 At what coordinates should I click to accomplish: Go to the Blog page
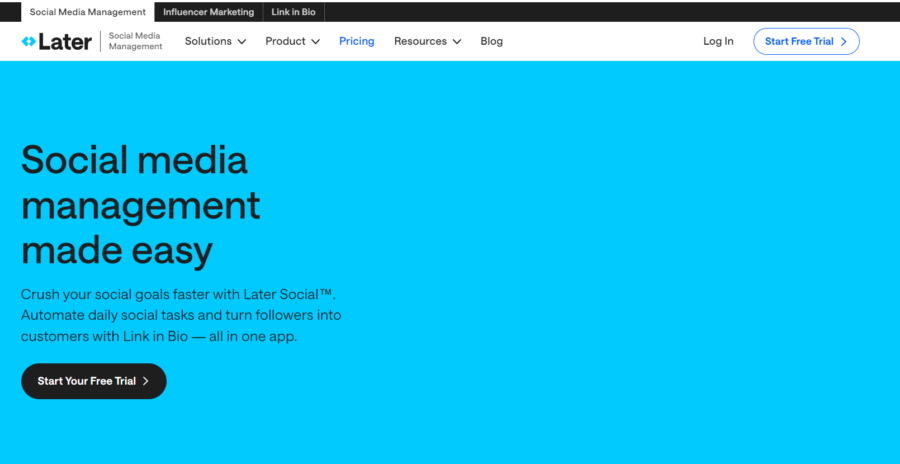491,42
